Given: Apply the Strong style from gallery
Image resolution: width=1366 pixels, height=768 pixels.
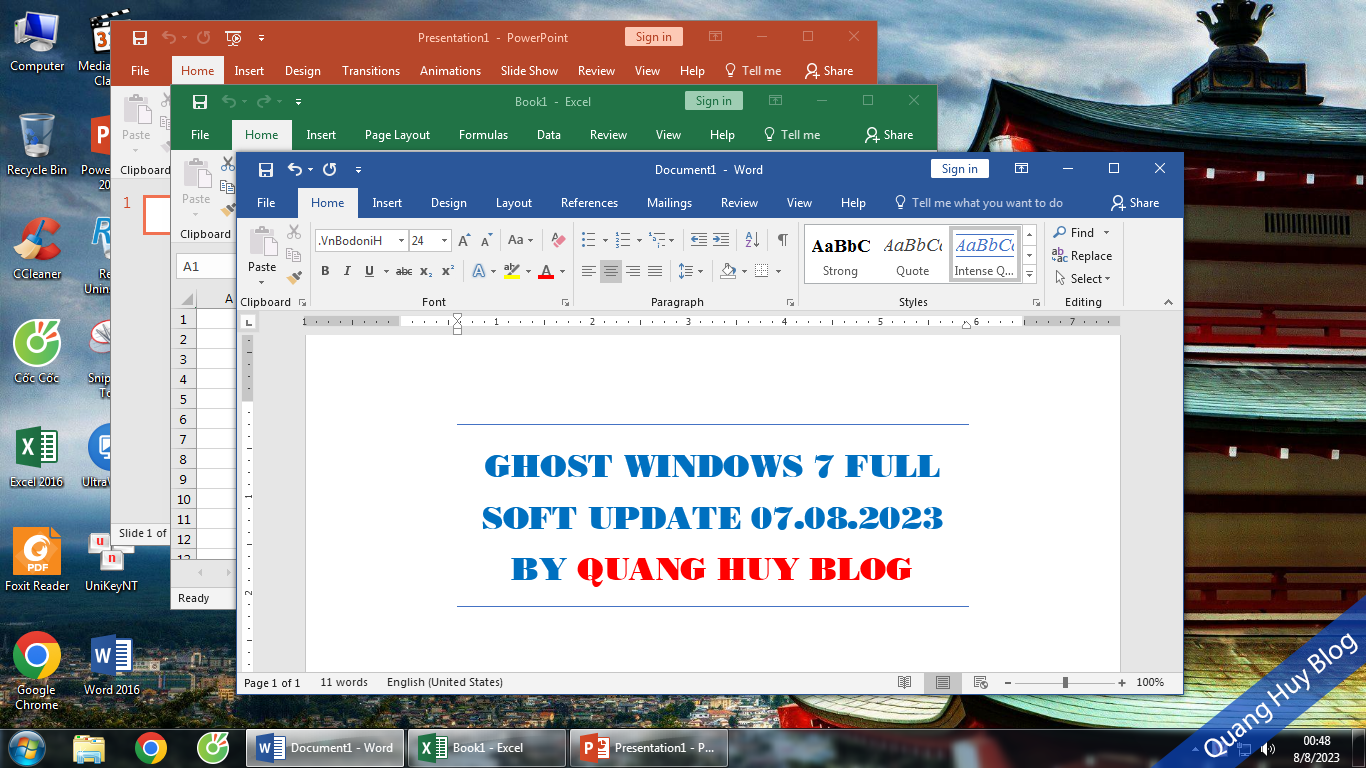Looking at the screenshot, I should point(840,256).
